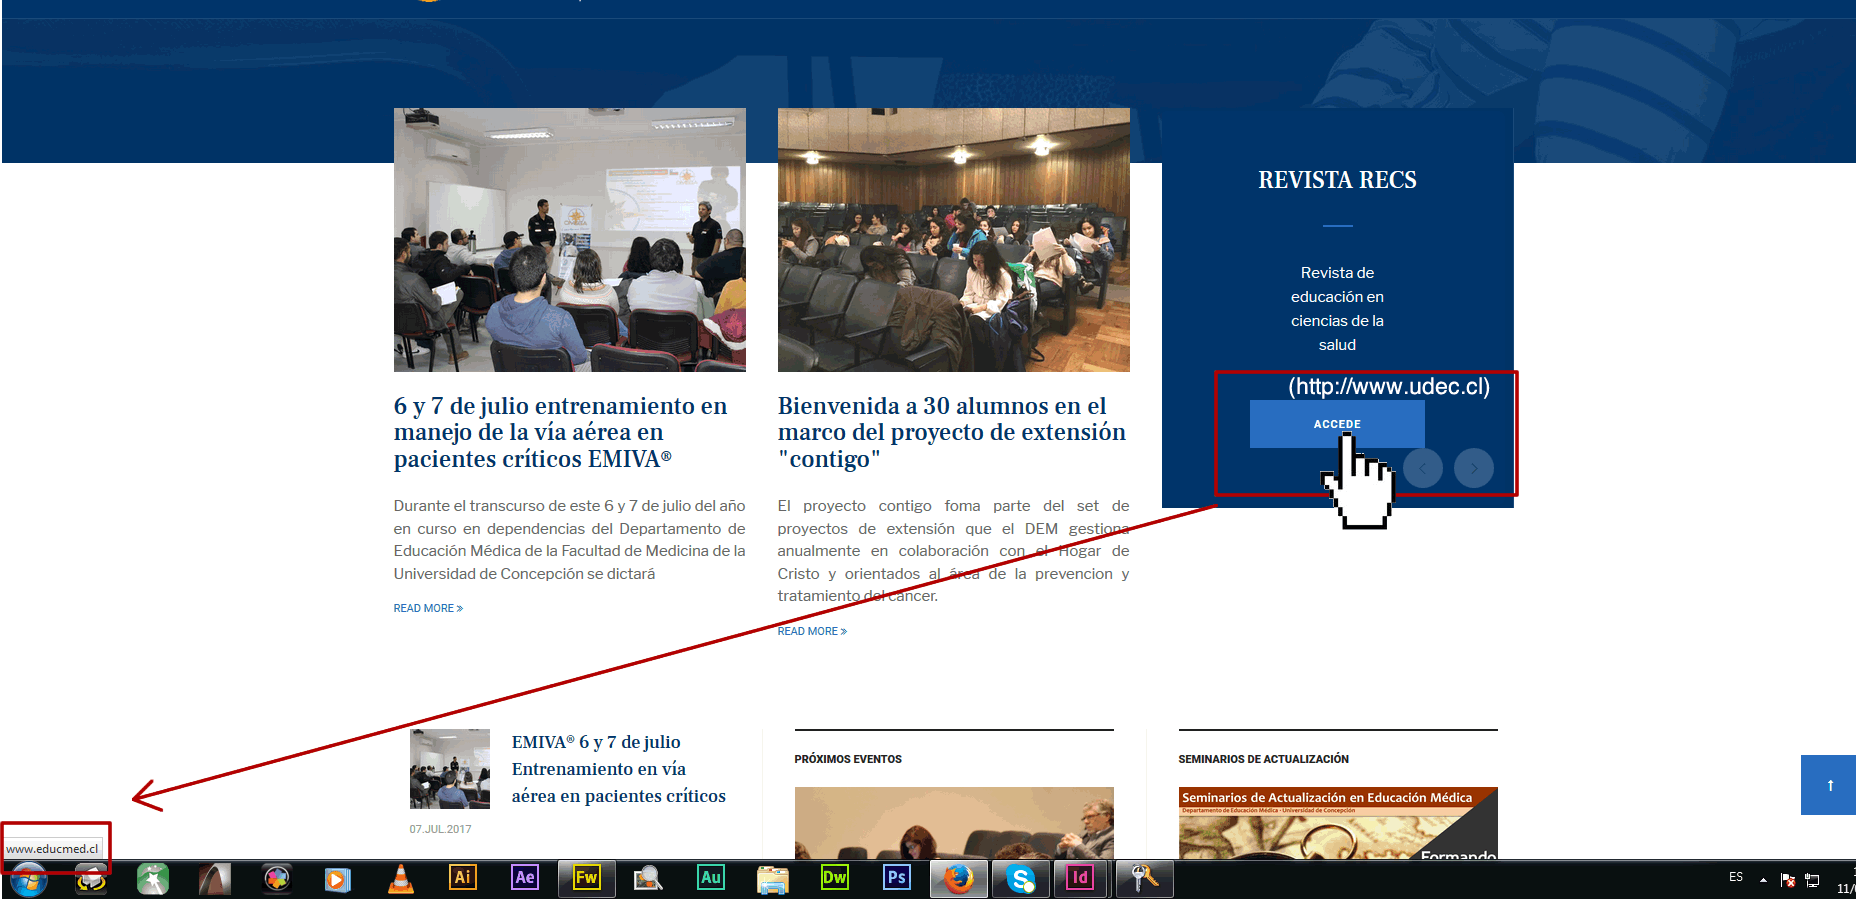Viewport: 1856px width, 899px height.
Task: Launch VLC media player from taskbar
Action: point(400,878)
